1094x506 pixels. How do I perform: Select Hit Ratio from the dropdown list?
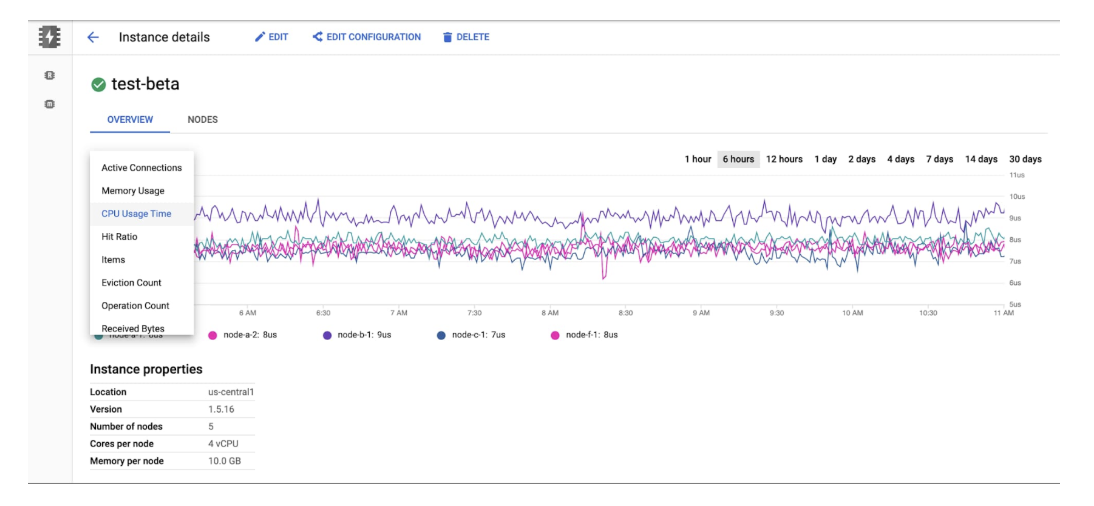pyautogui.click(x=119, y=237)
